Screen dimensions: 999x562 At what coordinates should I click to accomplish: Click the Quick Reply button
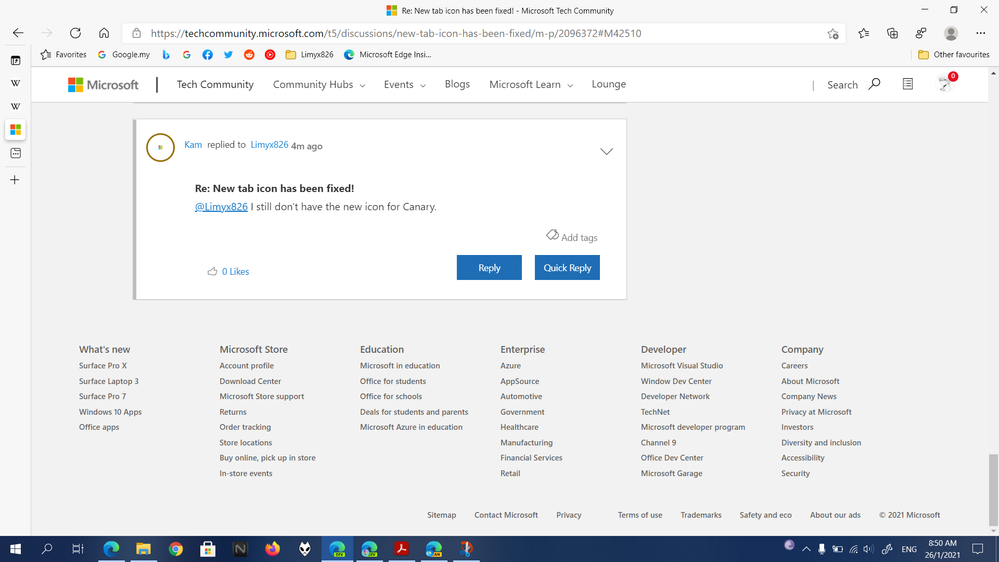tap(567, 268)
